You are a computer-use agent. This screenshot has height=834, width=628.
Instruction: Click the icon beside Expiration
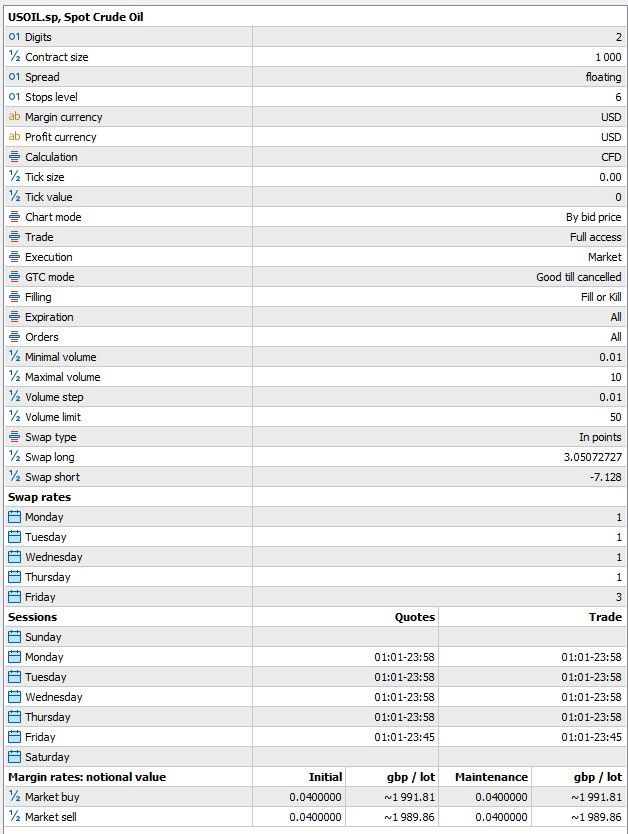(14, 316)
